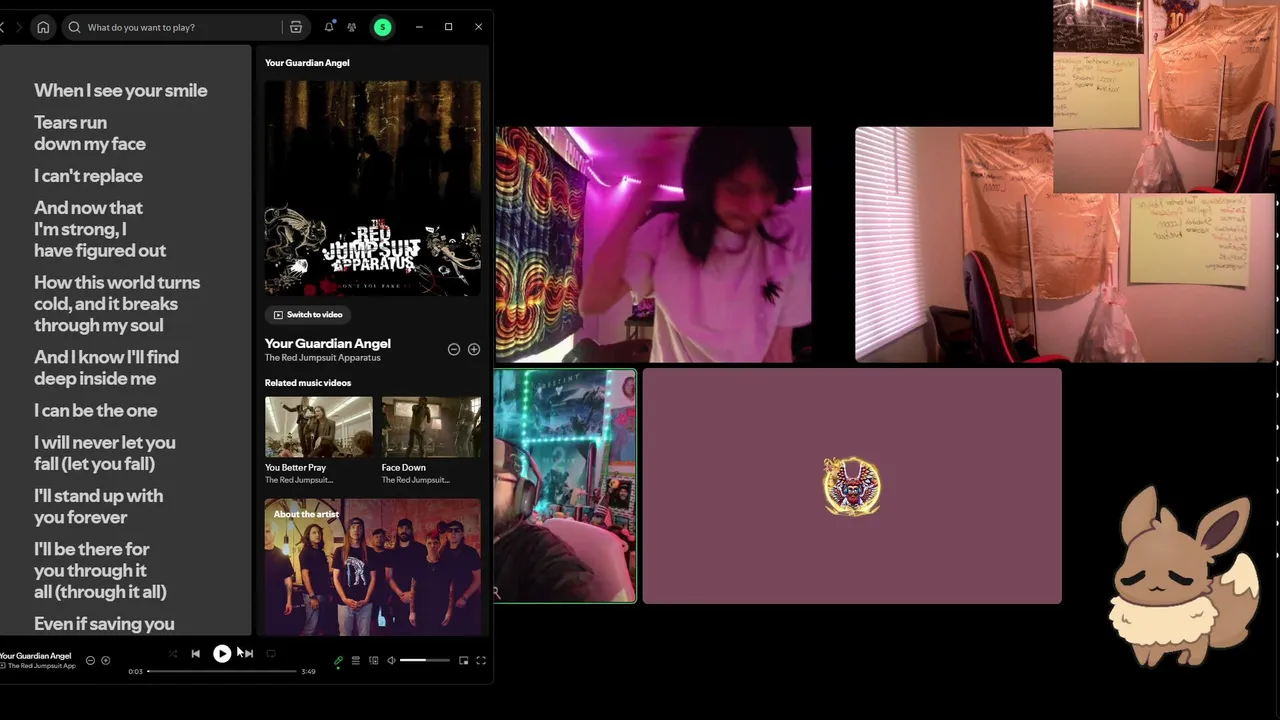Screen dimensions: 1280x720
Task: Open the Browse icon in search bar
Action: (296, 27)
